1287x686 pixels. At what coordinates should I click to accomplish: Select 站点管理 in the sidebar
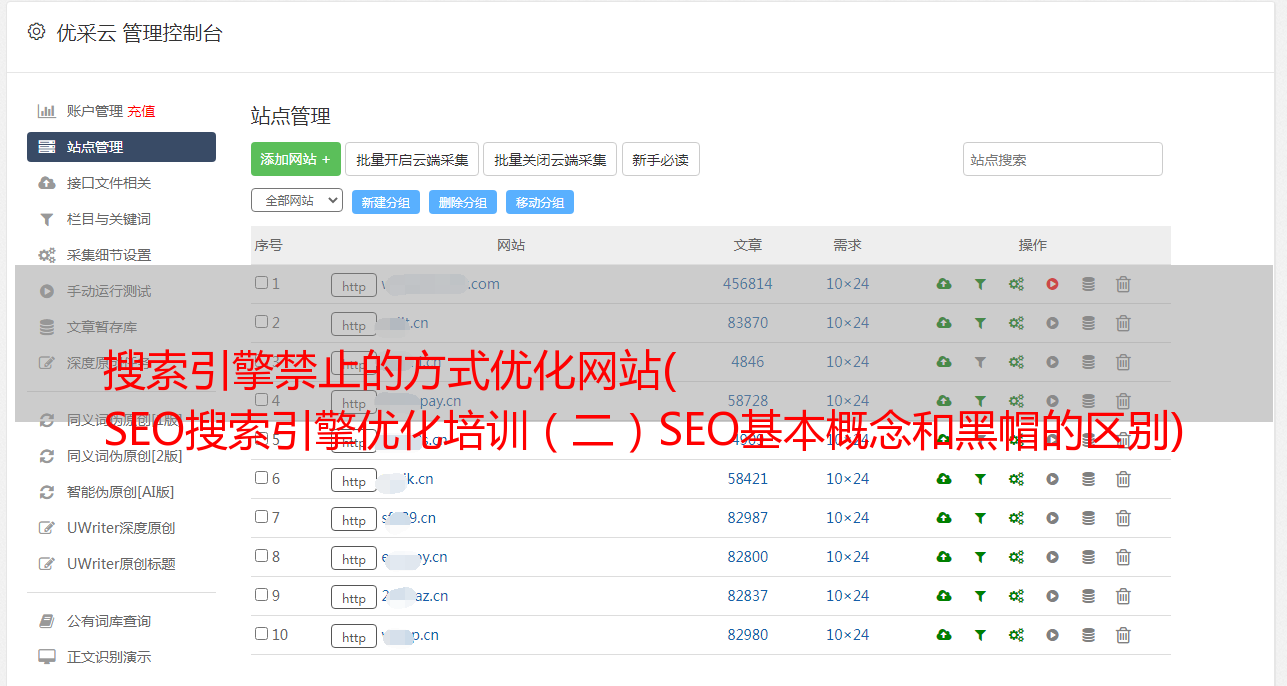click(x=121, y=147)
